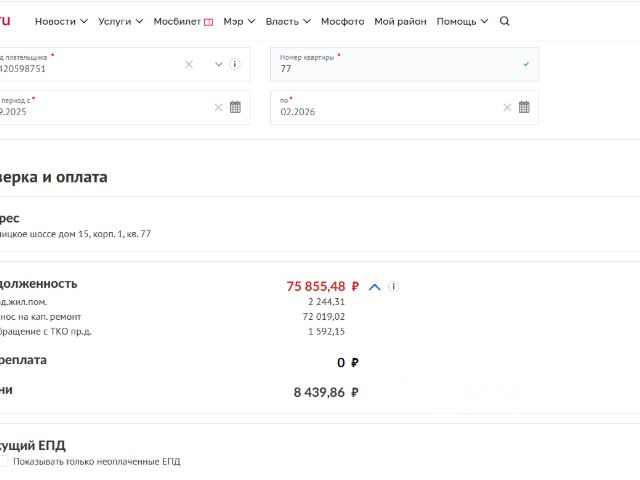Open the Услуги menu
This screenshot has height=480, width=640.
pos(120,21)
